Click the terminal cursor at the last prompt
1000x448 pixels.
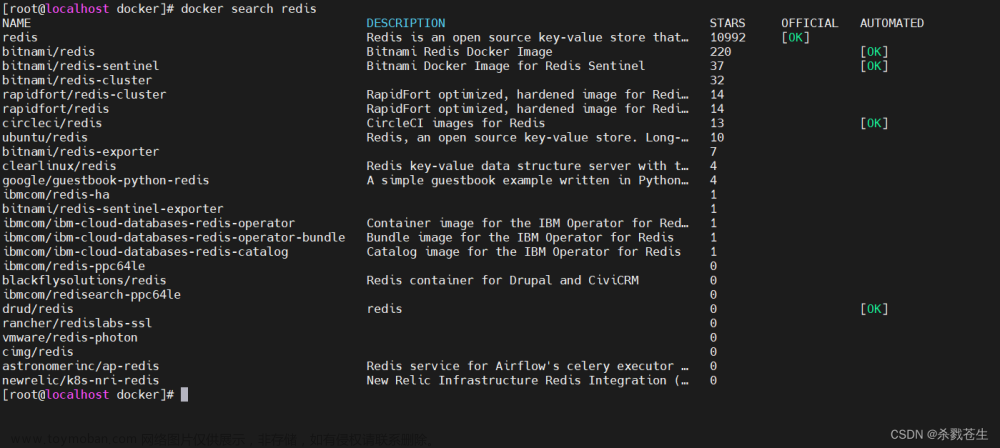[x=184, y=394]
